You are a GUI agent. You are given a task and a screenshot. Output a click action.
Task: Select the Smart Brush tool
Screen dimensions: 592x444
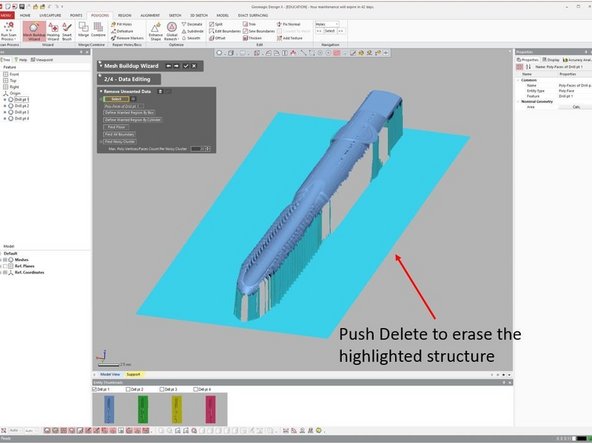[67, 31]
